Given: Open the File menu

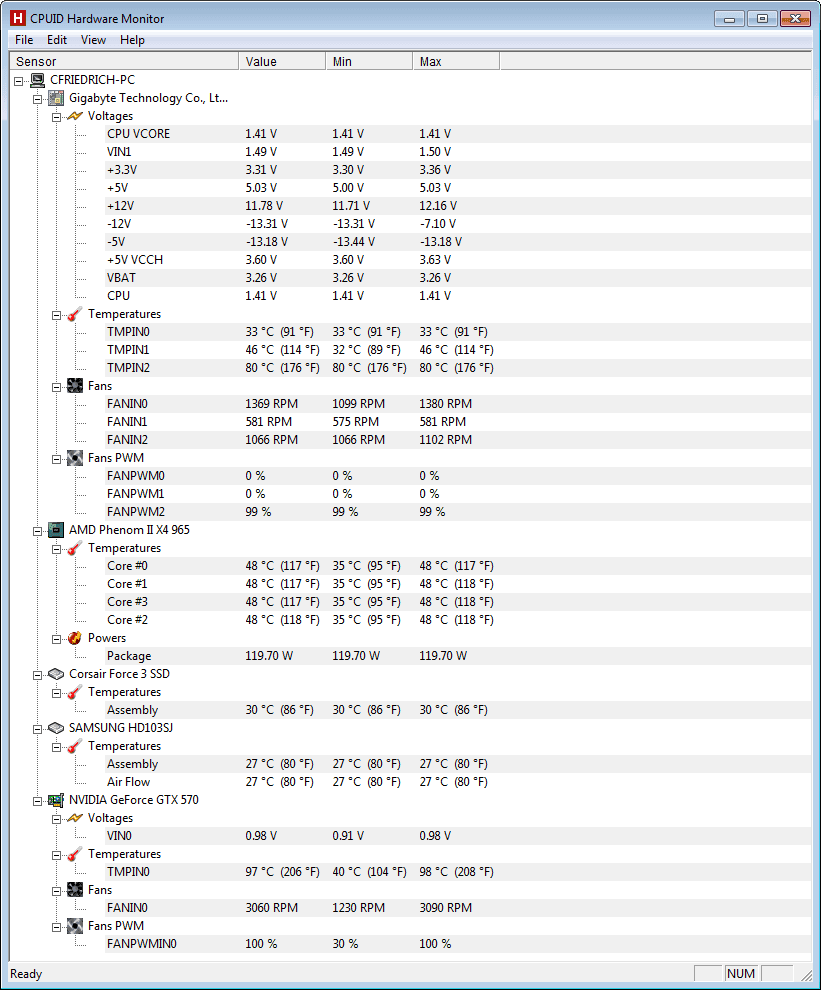Looking at the screenshot, I should [x=24, y=40].
